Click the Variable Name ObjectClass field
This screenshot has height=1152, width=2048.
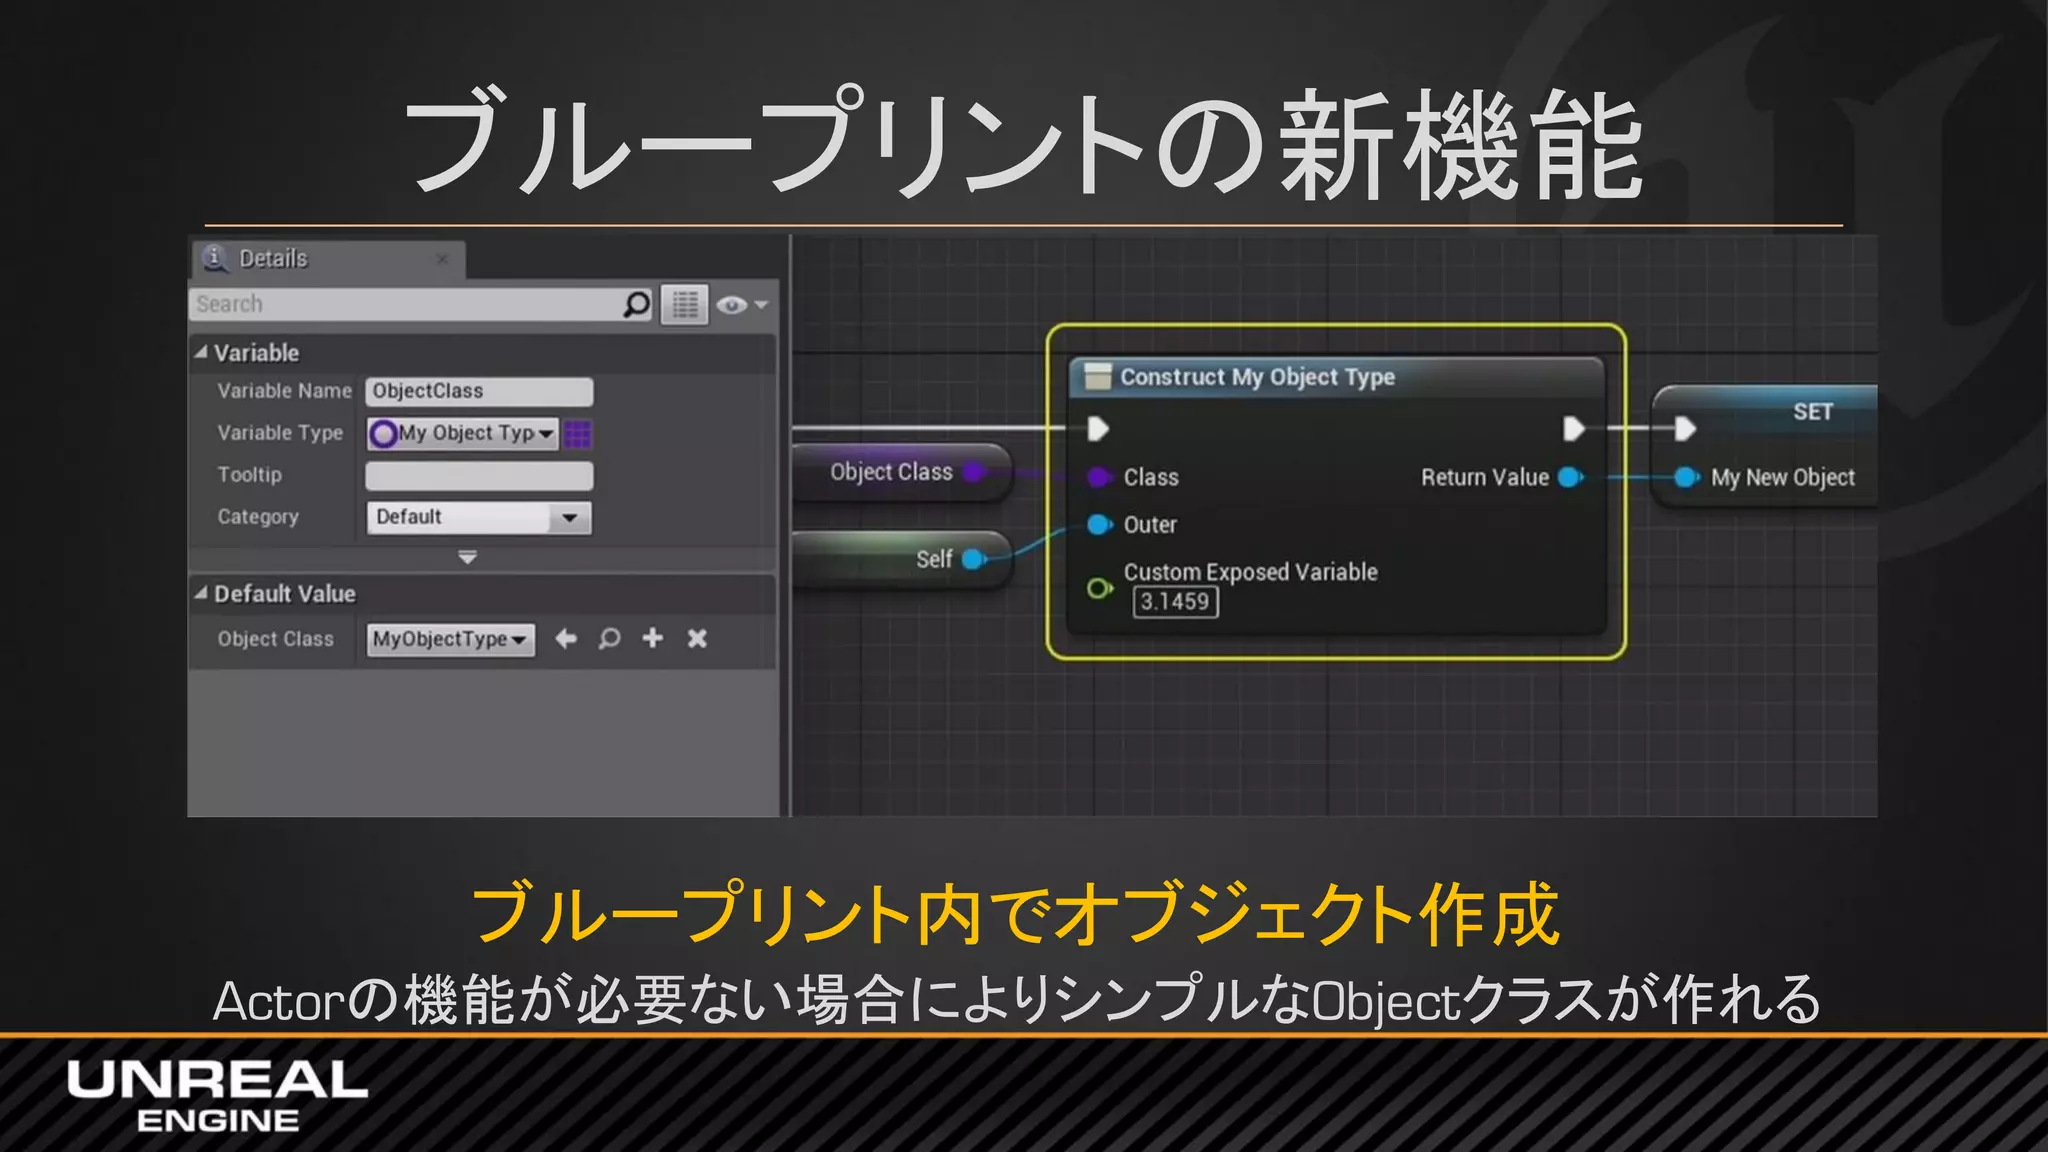click(x=479, y=391)
